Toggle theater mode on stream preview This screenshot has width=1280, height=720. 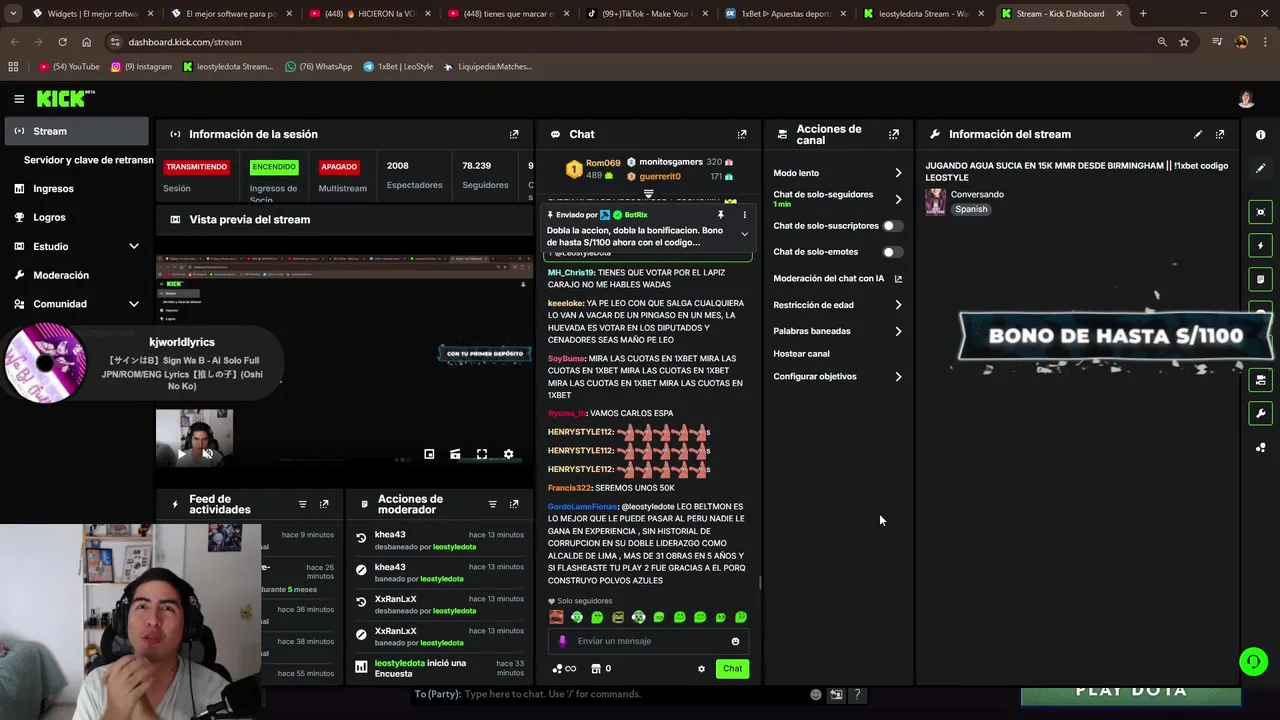tap(455, 454)
